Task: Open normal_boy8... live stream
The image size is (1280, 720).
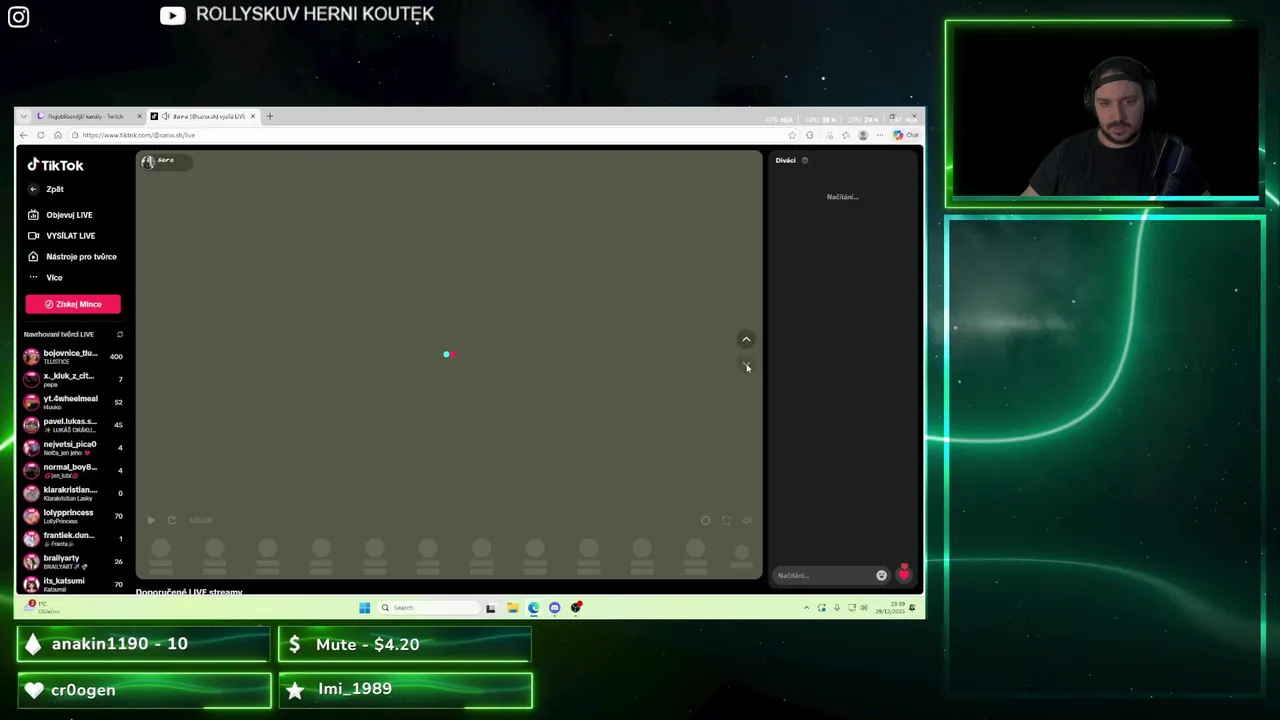Action: [73, 470]
